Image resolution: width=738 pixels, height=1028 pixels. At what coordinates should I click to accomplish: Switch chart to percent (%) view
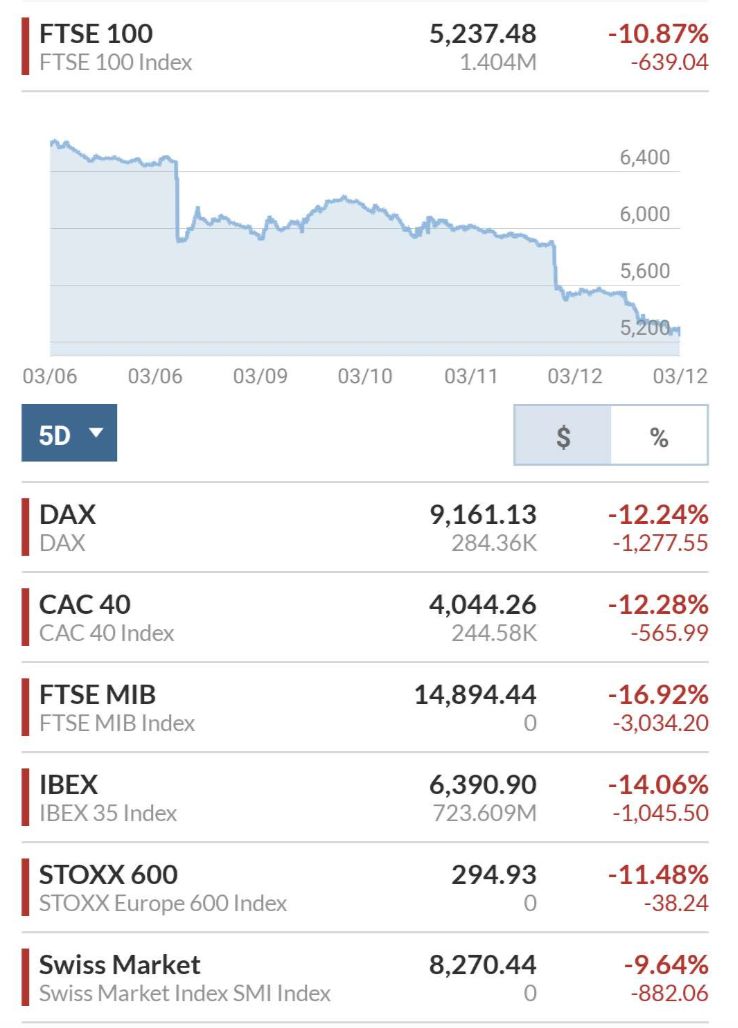[658, 436]
